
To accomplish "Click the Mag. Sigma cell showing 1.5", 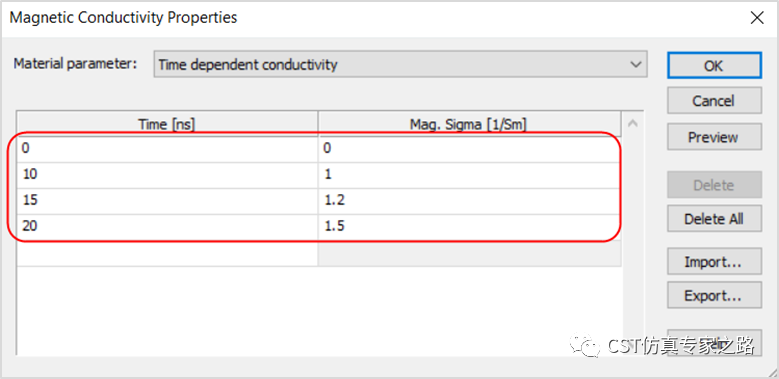I will [x=469, y=227].
